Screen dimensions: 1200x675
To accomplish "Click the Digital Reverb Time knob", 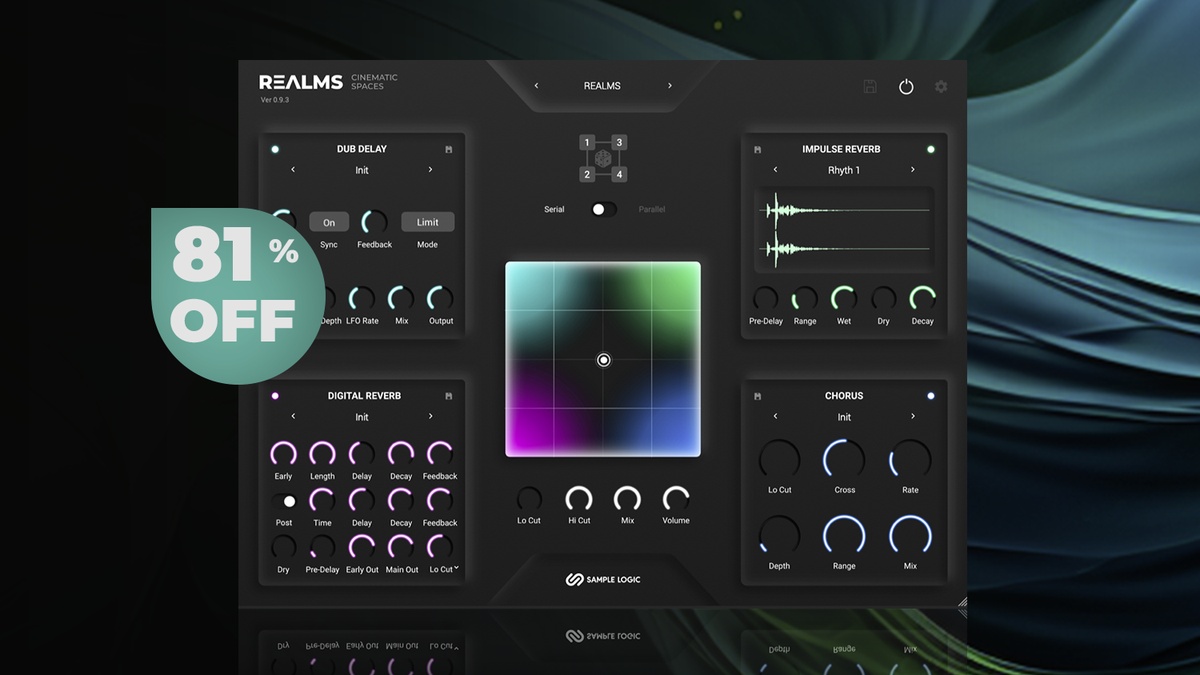I will pos(322,500).
